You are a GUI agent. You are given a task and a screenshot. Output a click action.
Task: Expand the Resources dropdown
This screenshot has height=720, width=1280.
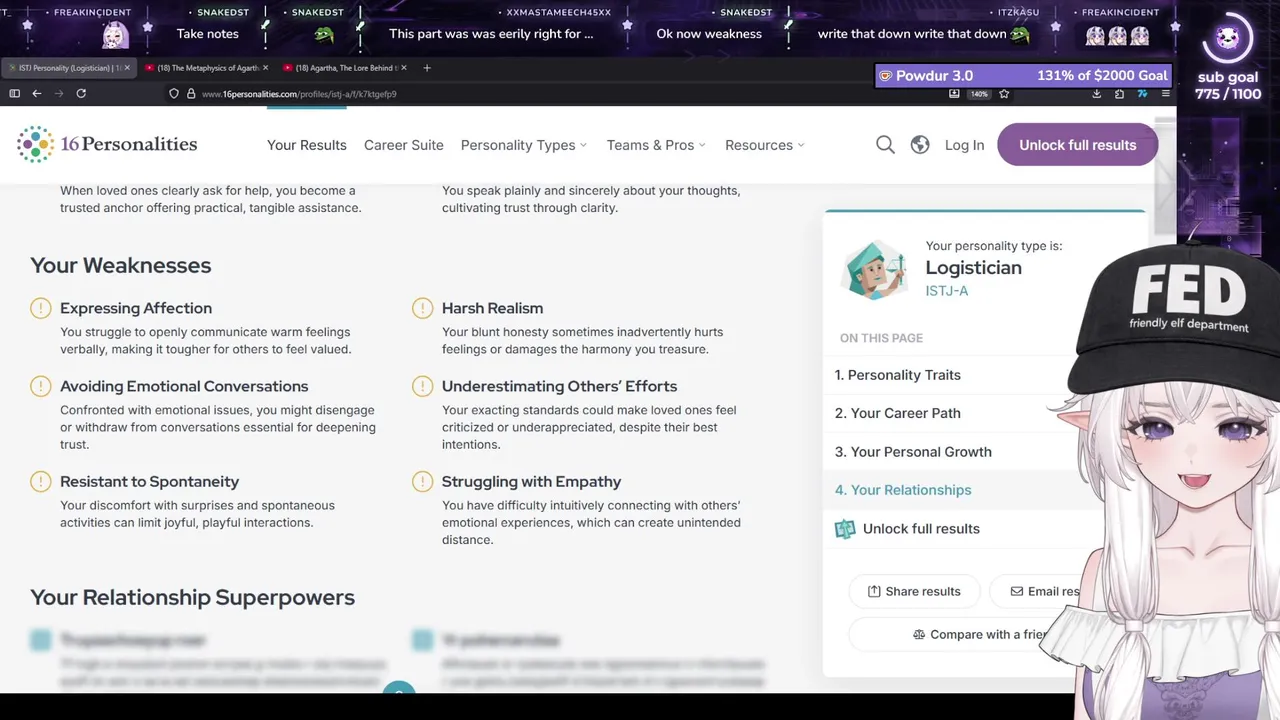click(765, 145)
